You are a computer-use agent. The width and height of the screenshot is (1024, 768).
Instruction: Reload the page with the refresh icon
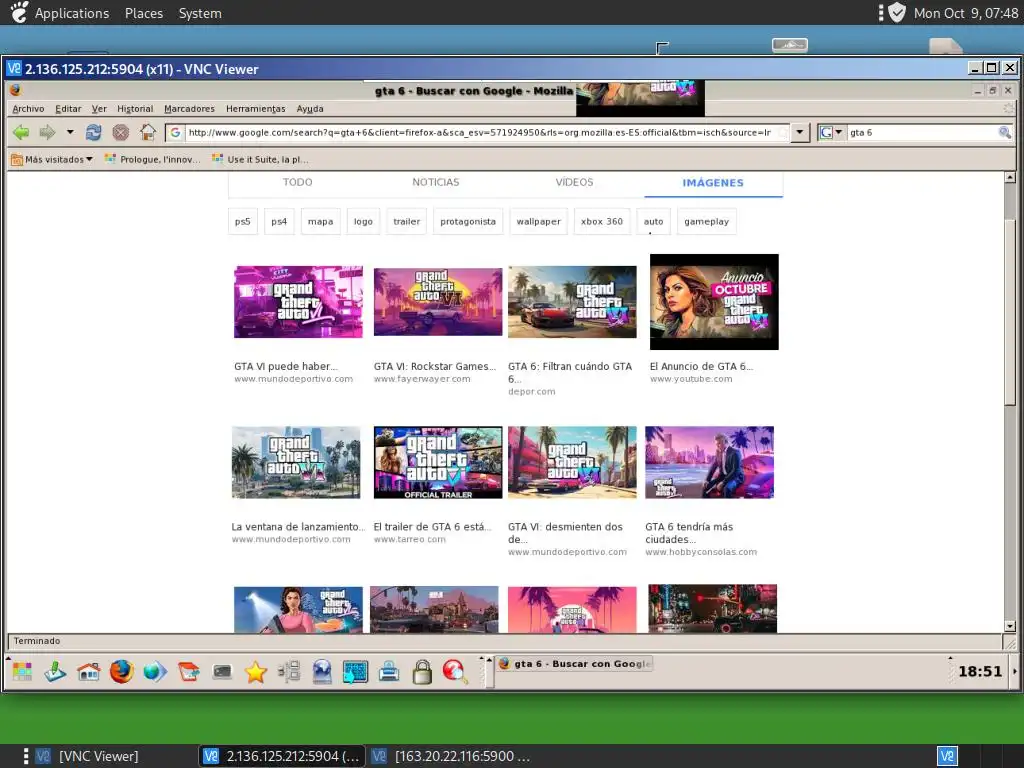(93, 133)
